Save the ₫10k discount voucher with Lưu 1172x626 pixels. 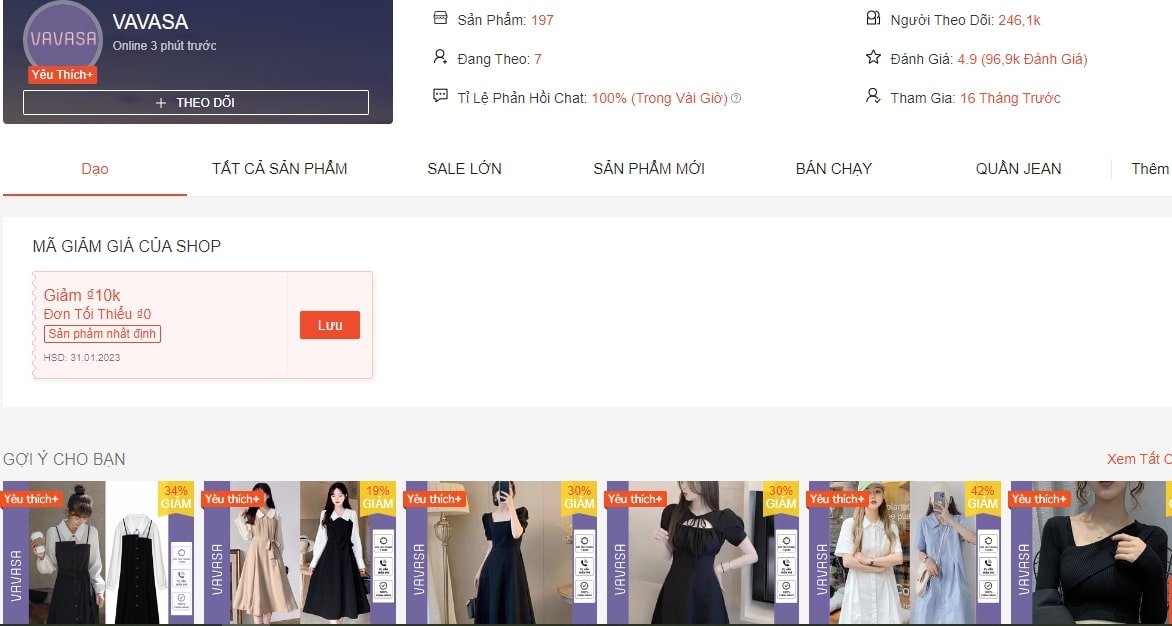coord(330,325)
